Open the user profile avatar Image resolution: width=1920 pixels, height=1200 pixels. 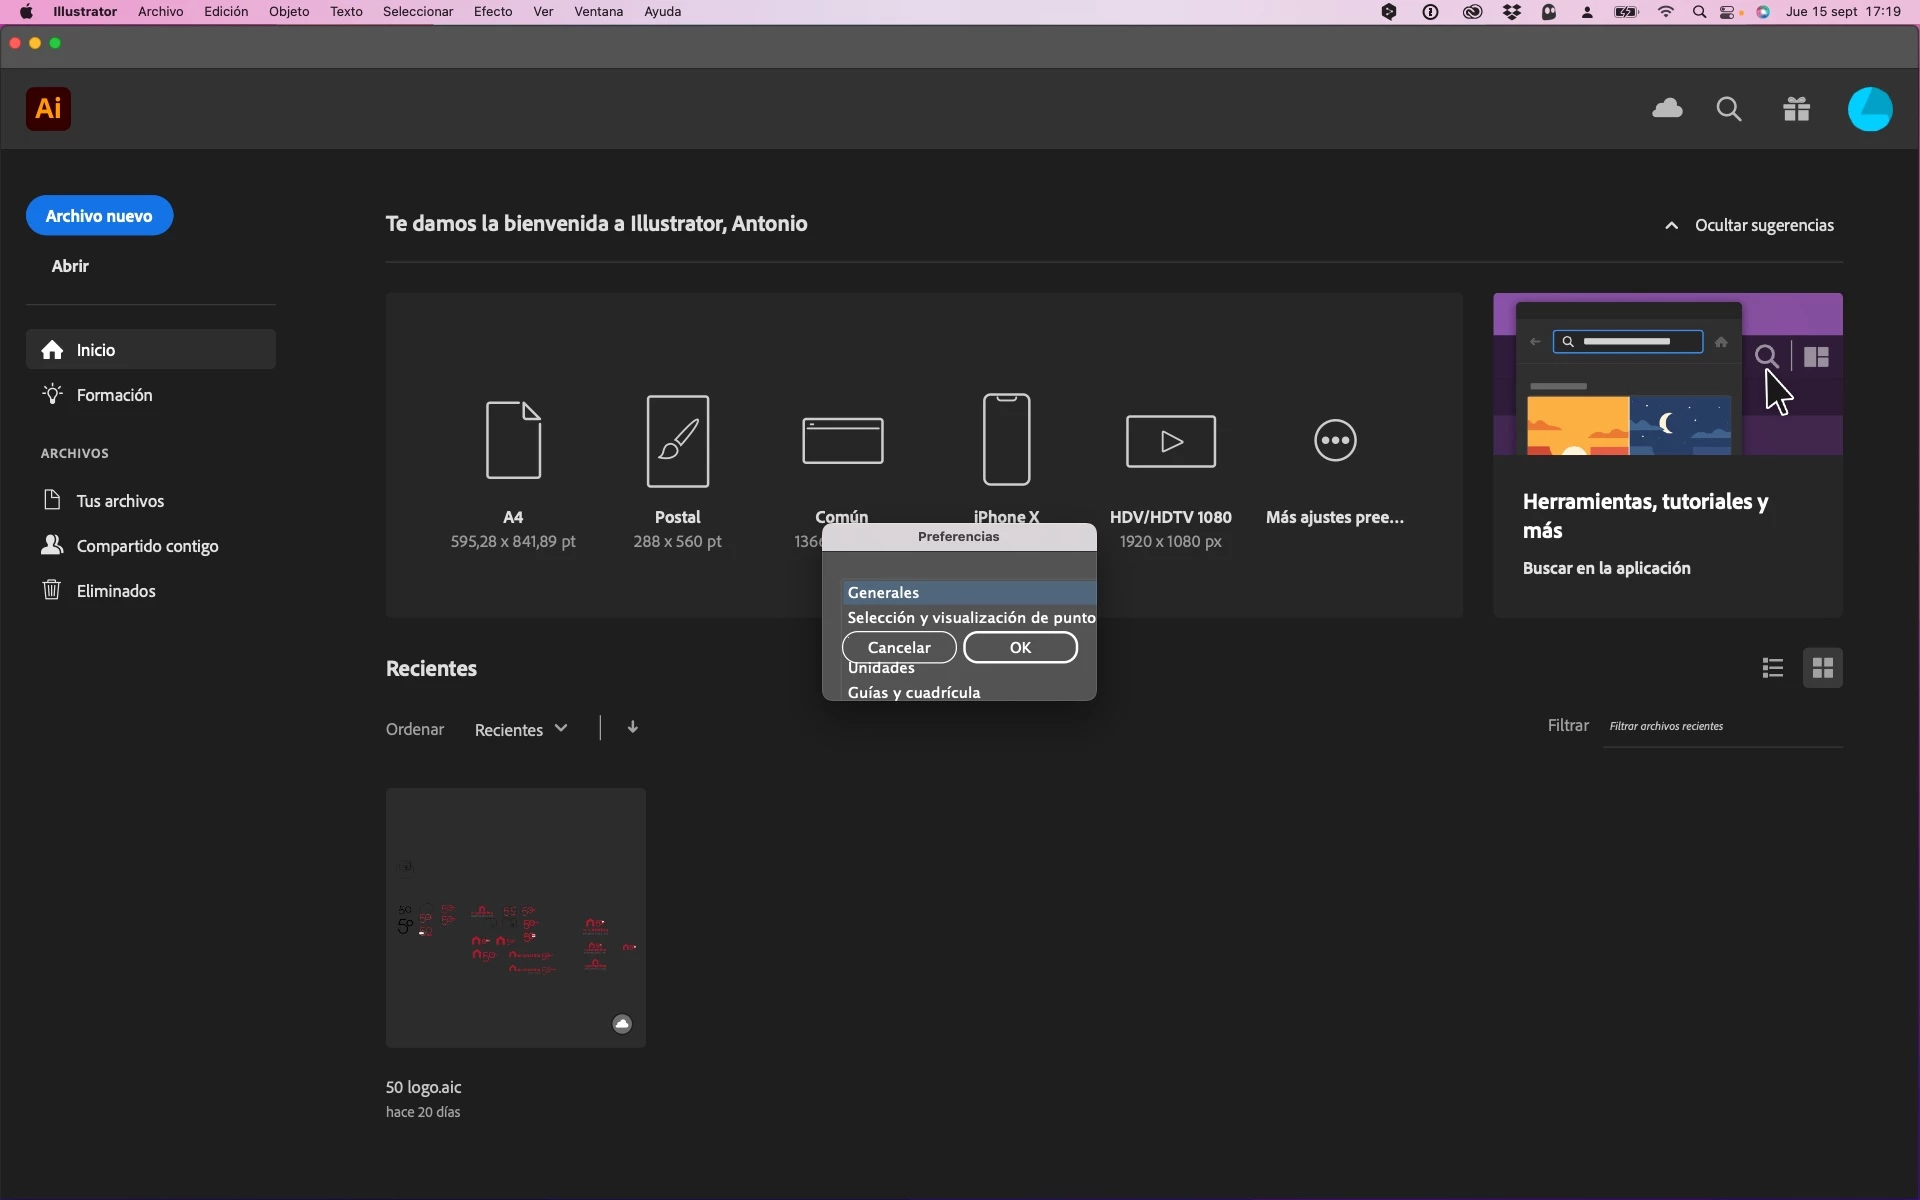tap(1869, 109)
